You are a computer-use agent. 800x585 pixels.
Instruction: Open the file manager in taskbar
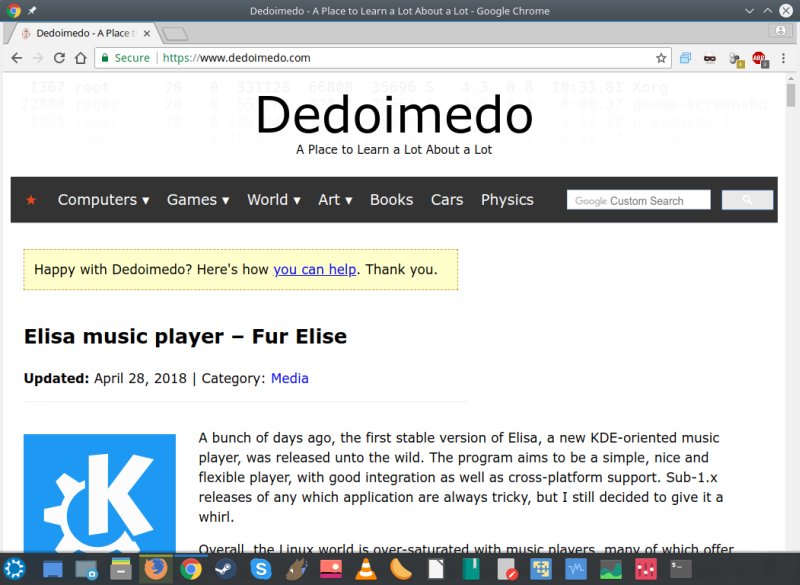121,569
